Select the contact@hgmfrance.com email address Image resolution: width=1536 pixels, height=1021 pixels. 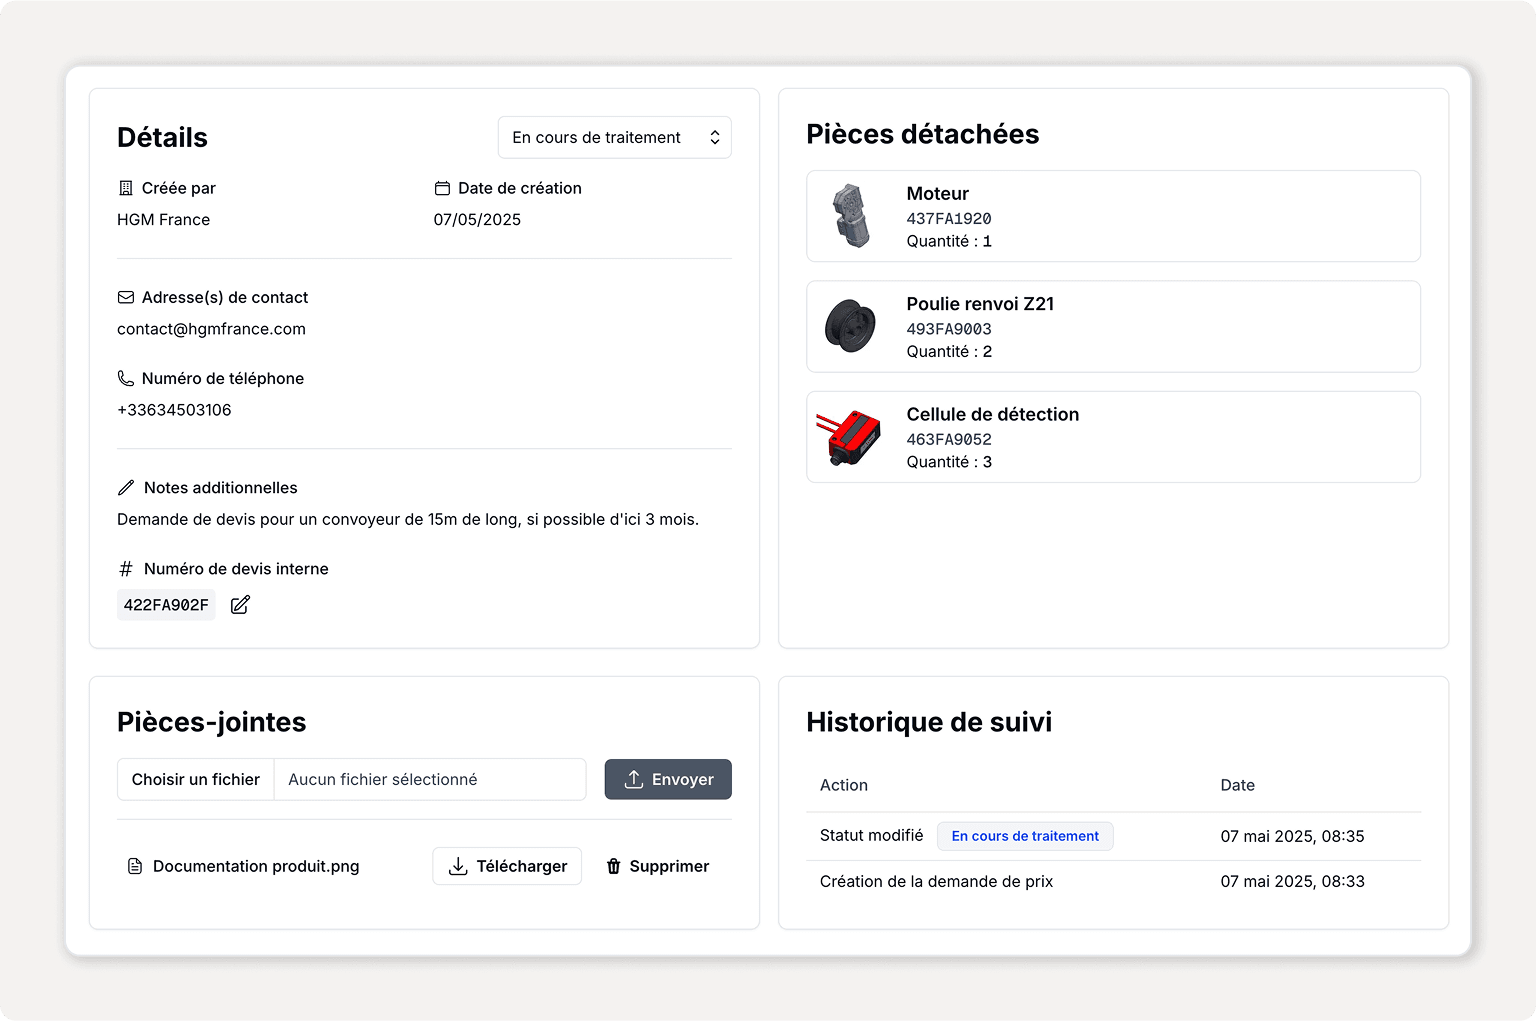(211, 329)
